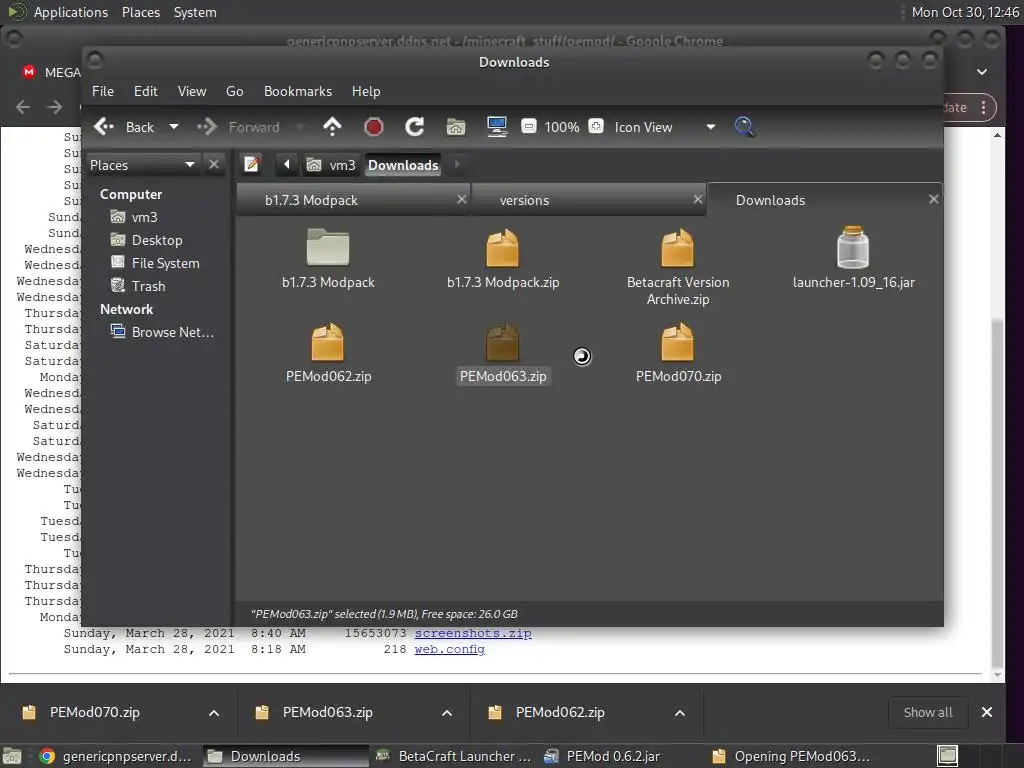This screenshot has width=1024, height=768.
Task: Select the launcher-1.09_16.jar file icon
Action: coord(853,248)
